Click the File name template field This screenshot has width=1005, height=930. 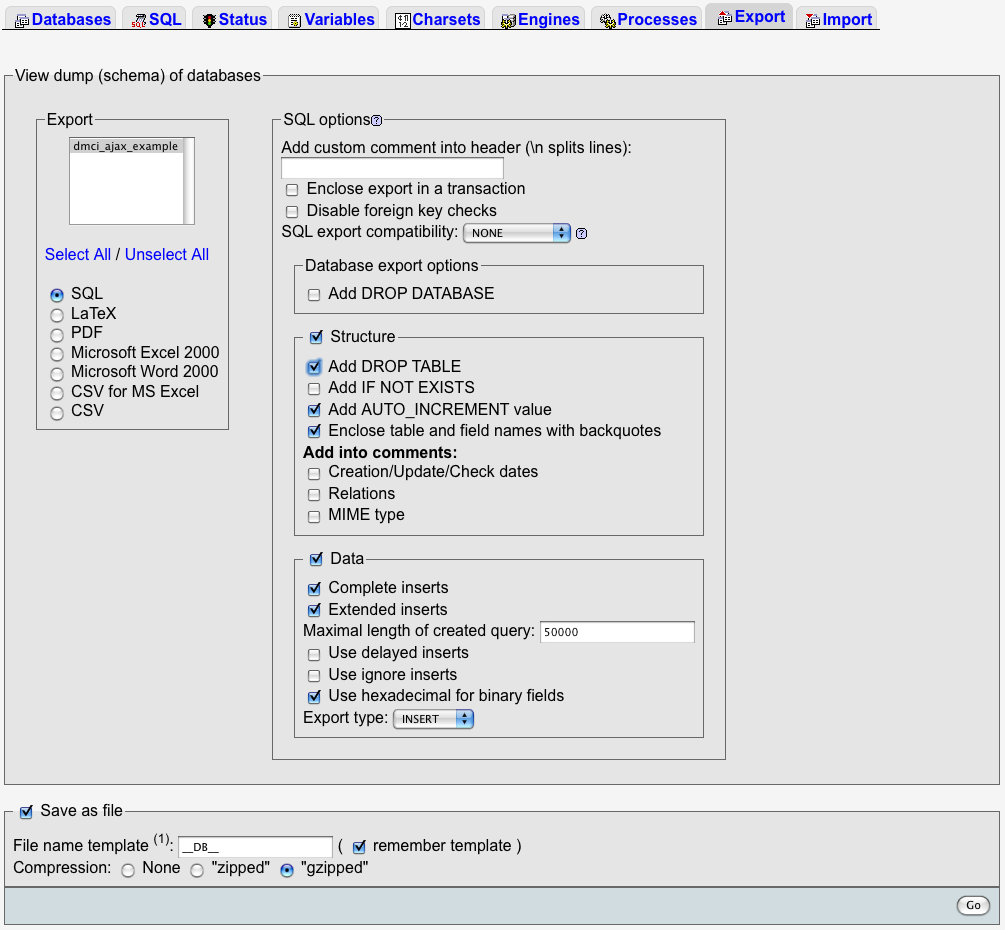coord(255,847)
